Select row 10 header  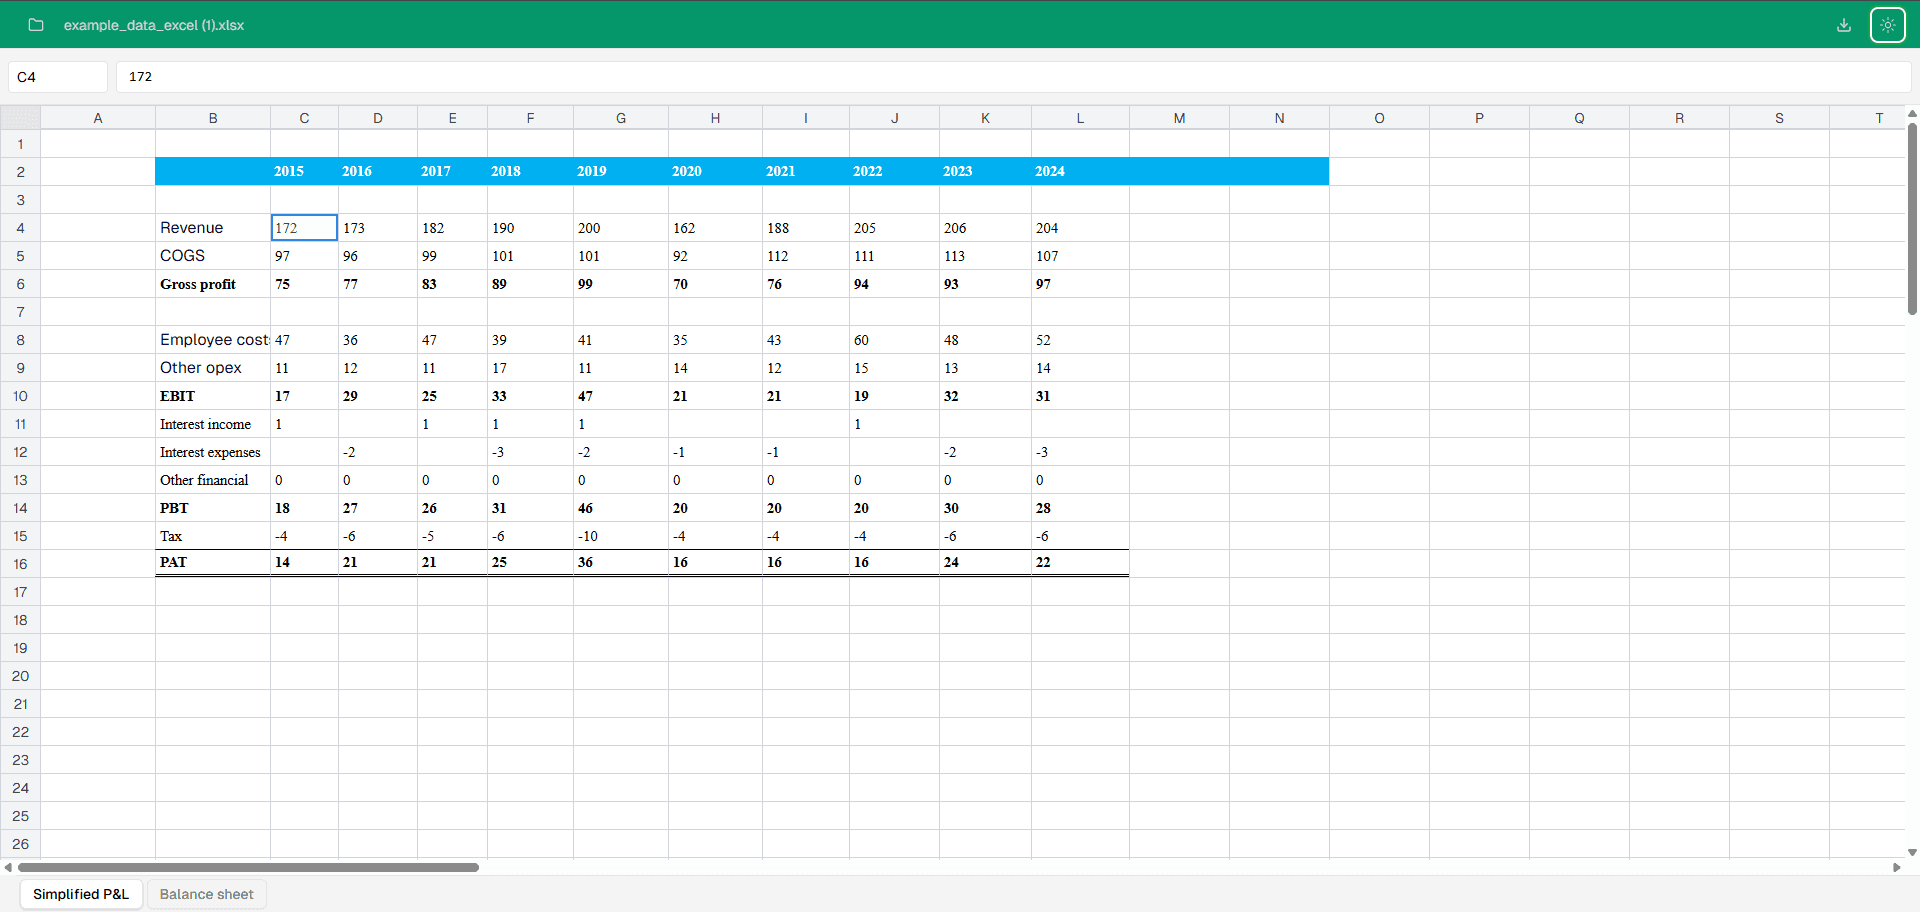click(x=20, y=396)
